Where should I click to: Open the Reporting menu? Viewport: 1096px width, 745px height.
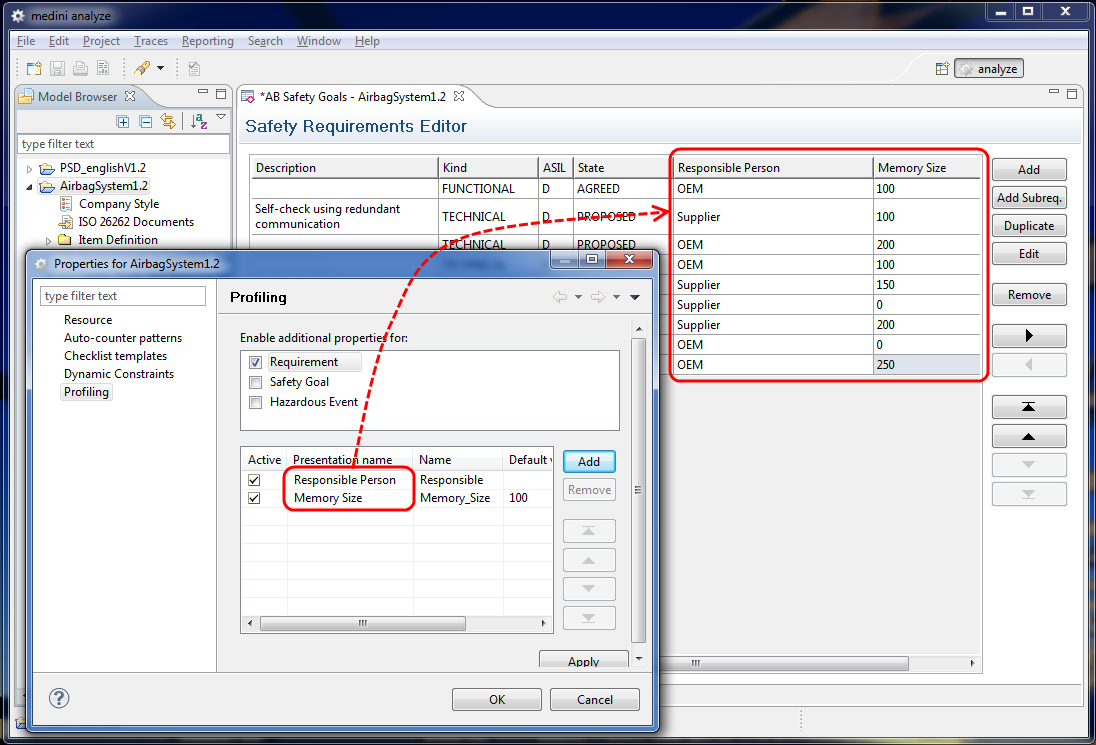[x=207, y=41]
